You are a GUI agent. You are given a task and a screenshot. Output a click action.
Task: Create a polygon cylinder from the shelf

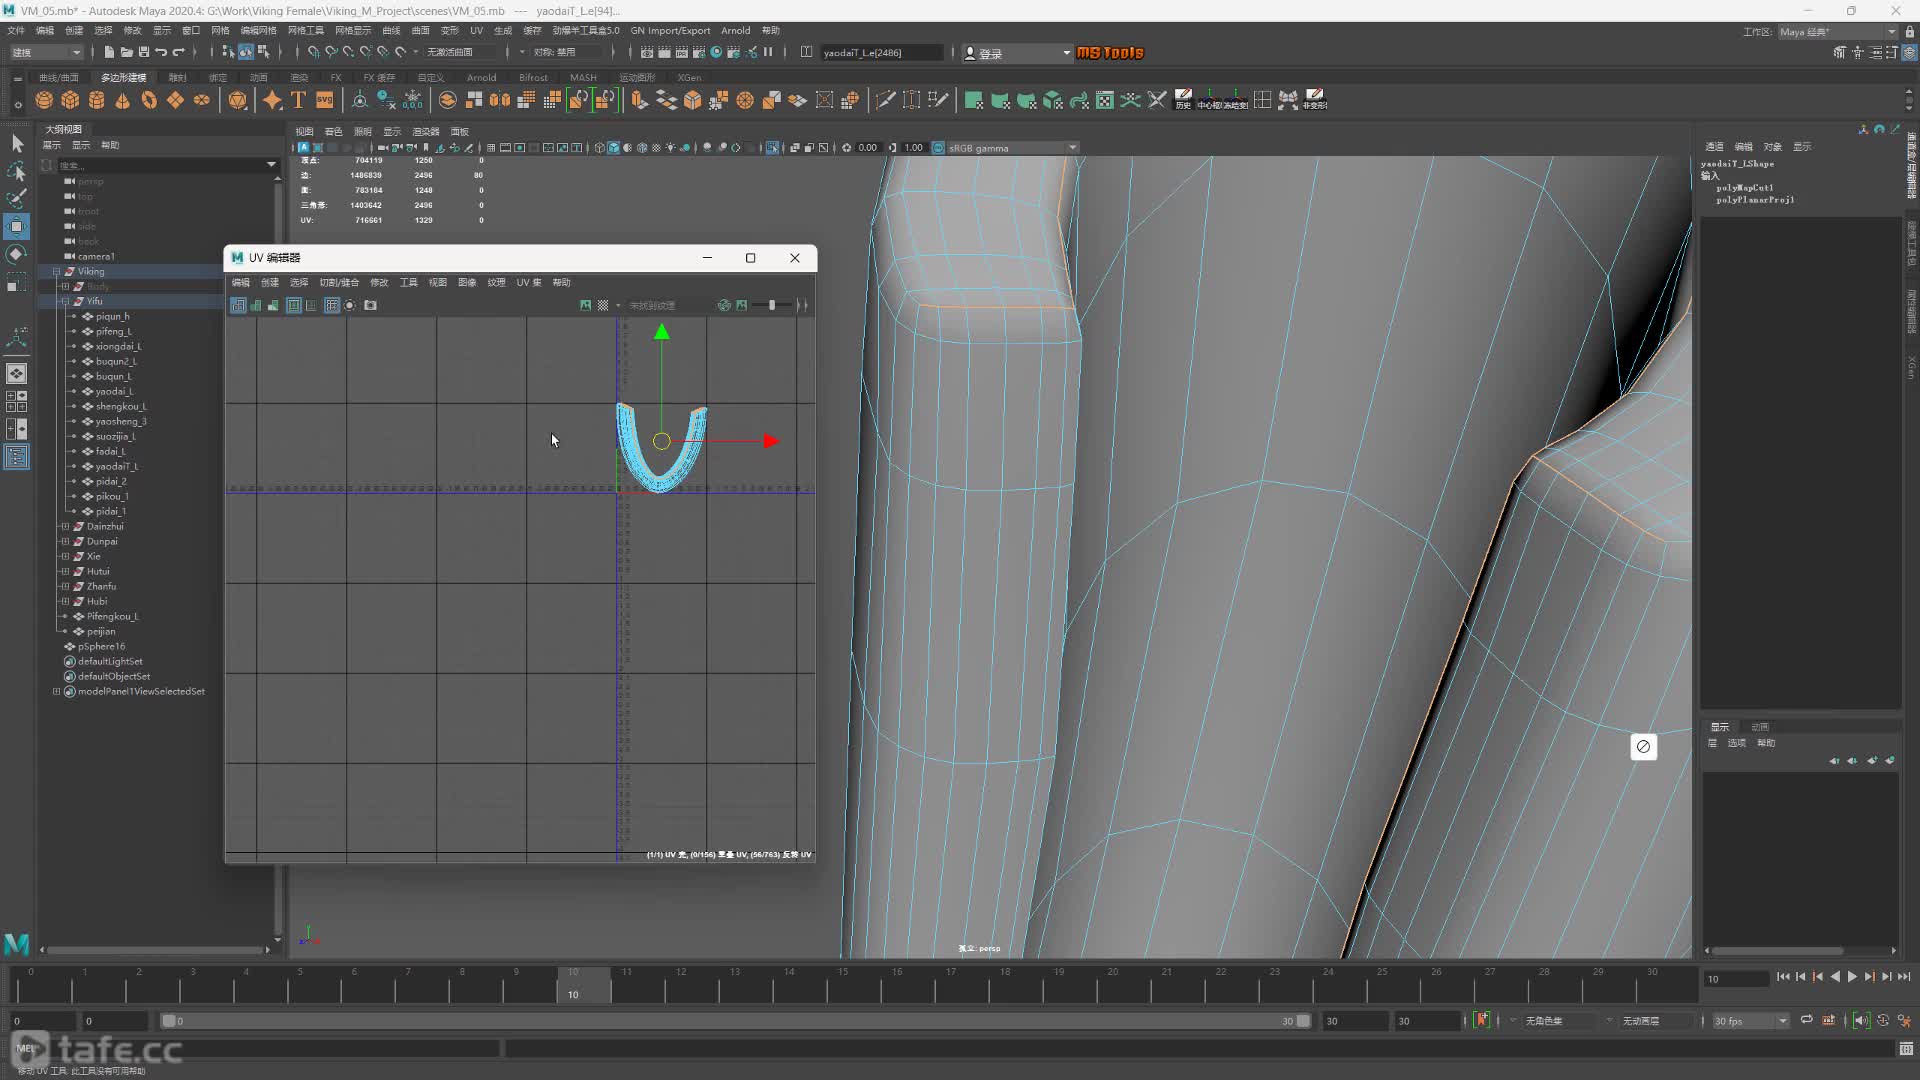point(96,100)
